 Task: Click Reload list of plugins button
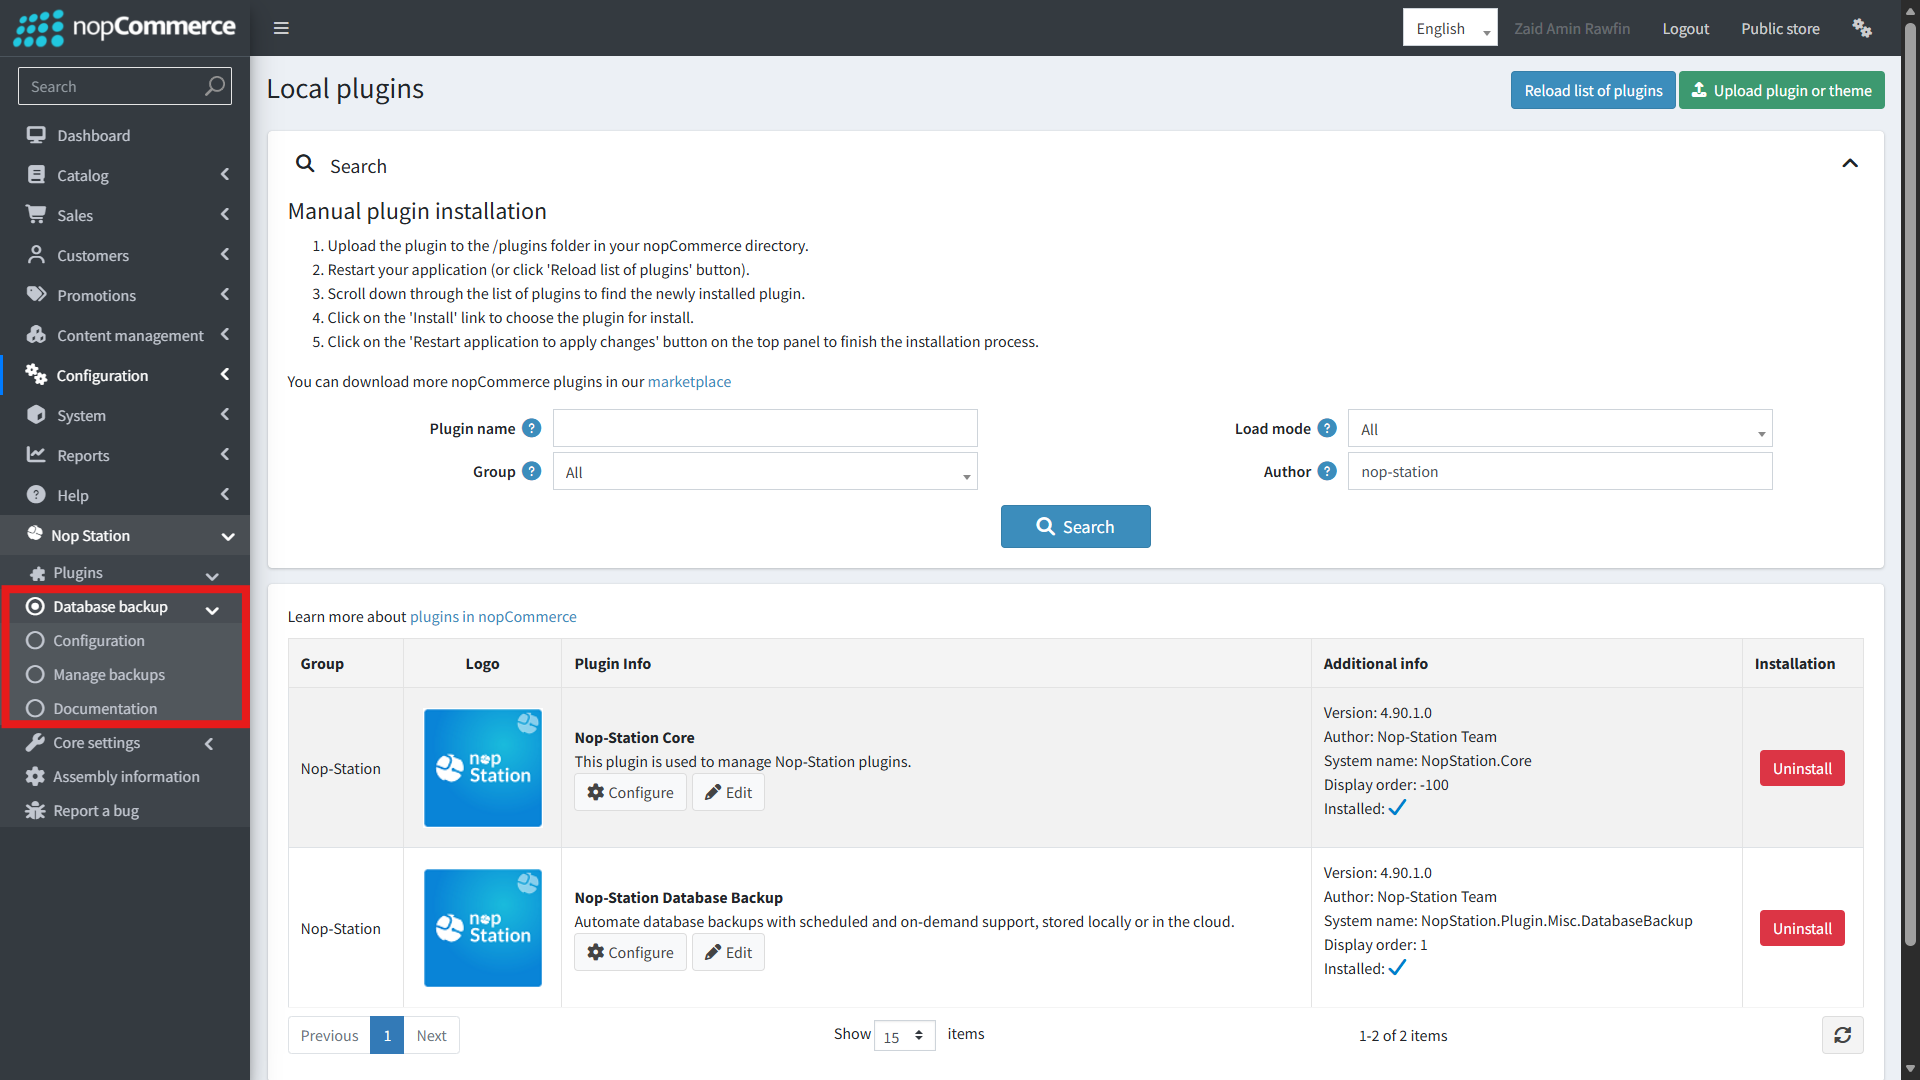(1593, 90)
